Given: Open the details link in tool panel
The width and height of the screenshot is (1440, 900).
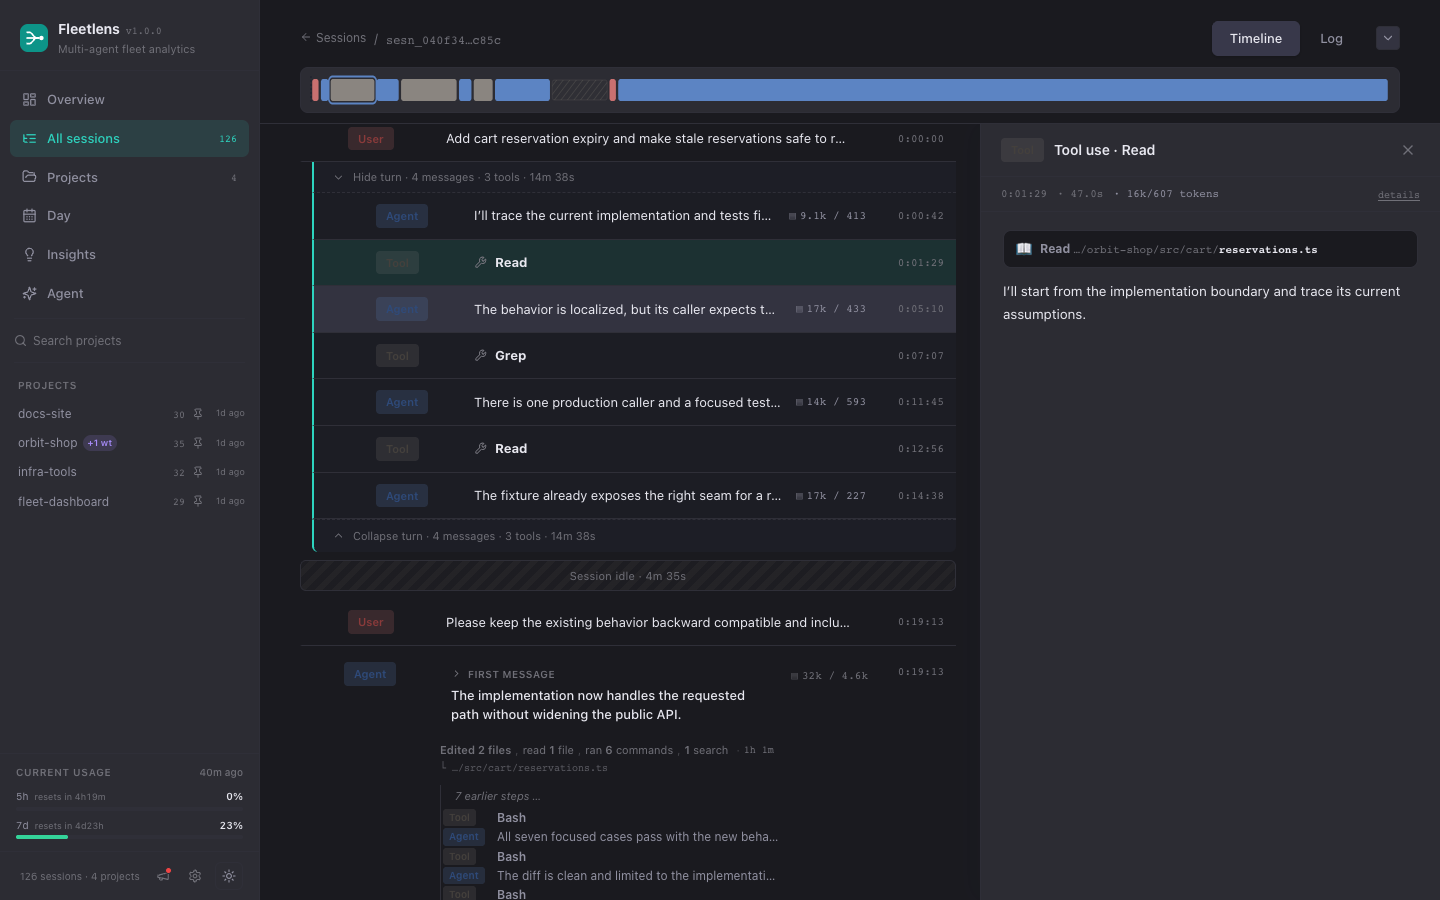Looking at the screenshot, I should point(1398,195).
